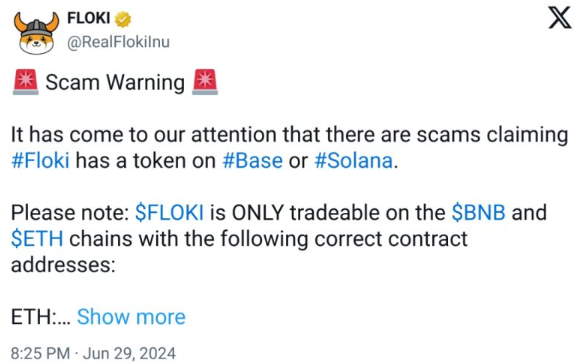This screenshot has height=364, width=582.
Task: Click the Jun 29, 2024 date
Action: point(129,353)
